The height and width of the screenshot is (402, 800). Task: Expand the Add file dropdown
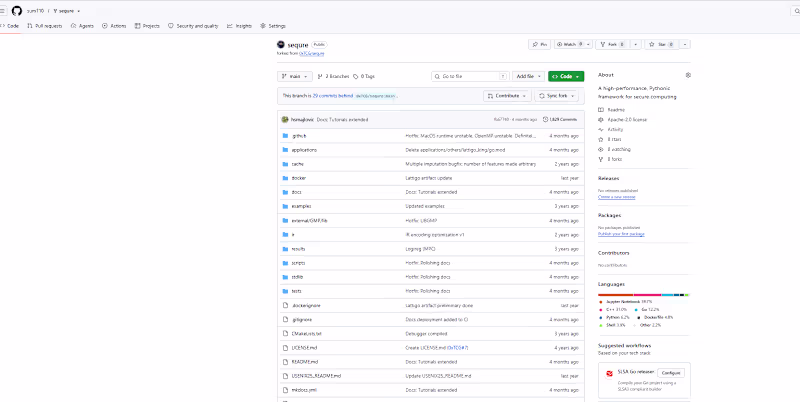[529, 76]
